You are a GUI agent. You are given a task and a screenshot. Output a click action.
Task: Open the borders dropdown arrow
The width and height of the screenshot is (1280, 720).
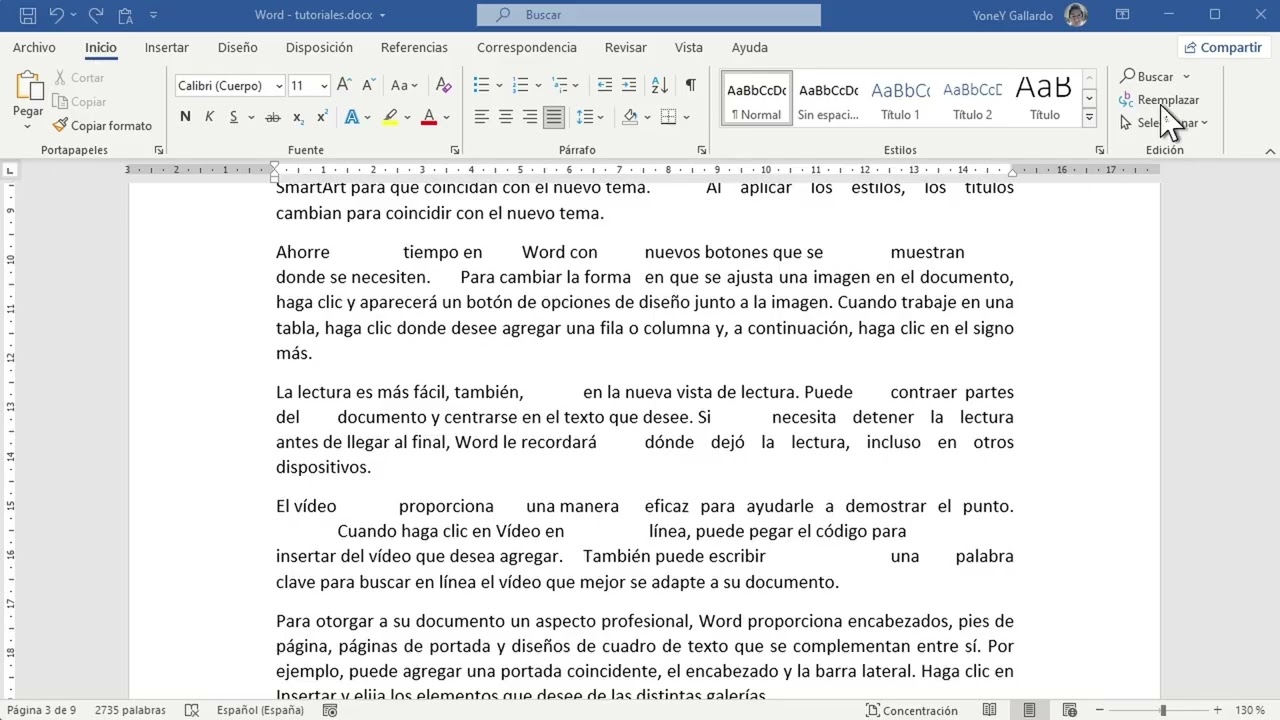(686, 117)
